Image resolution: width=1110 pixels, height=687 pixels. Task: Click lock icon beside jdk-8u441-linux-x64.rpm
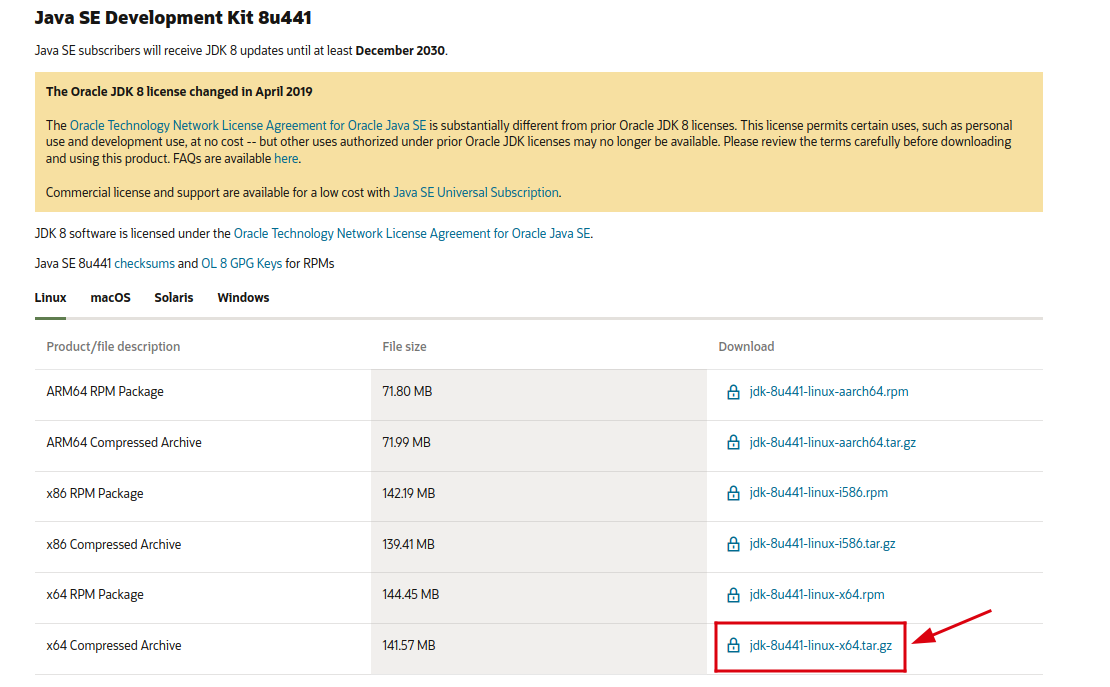[x=733, y=595]
